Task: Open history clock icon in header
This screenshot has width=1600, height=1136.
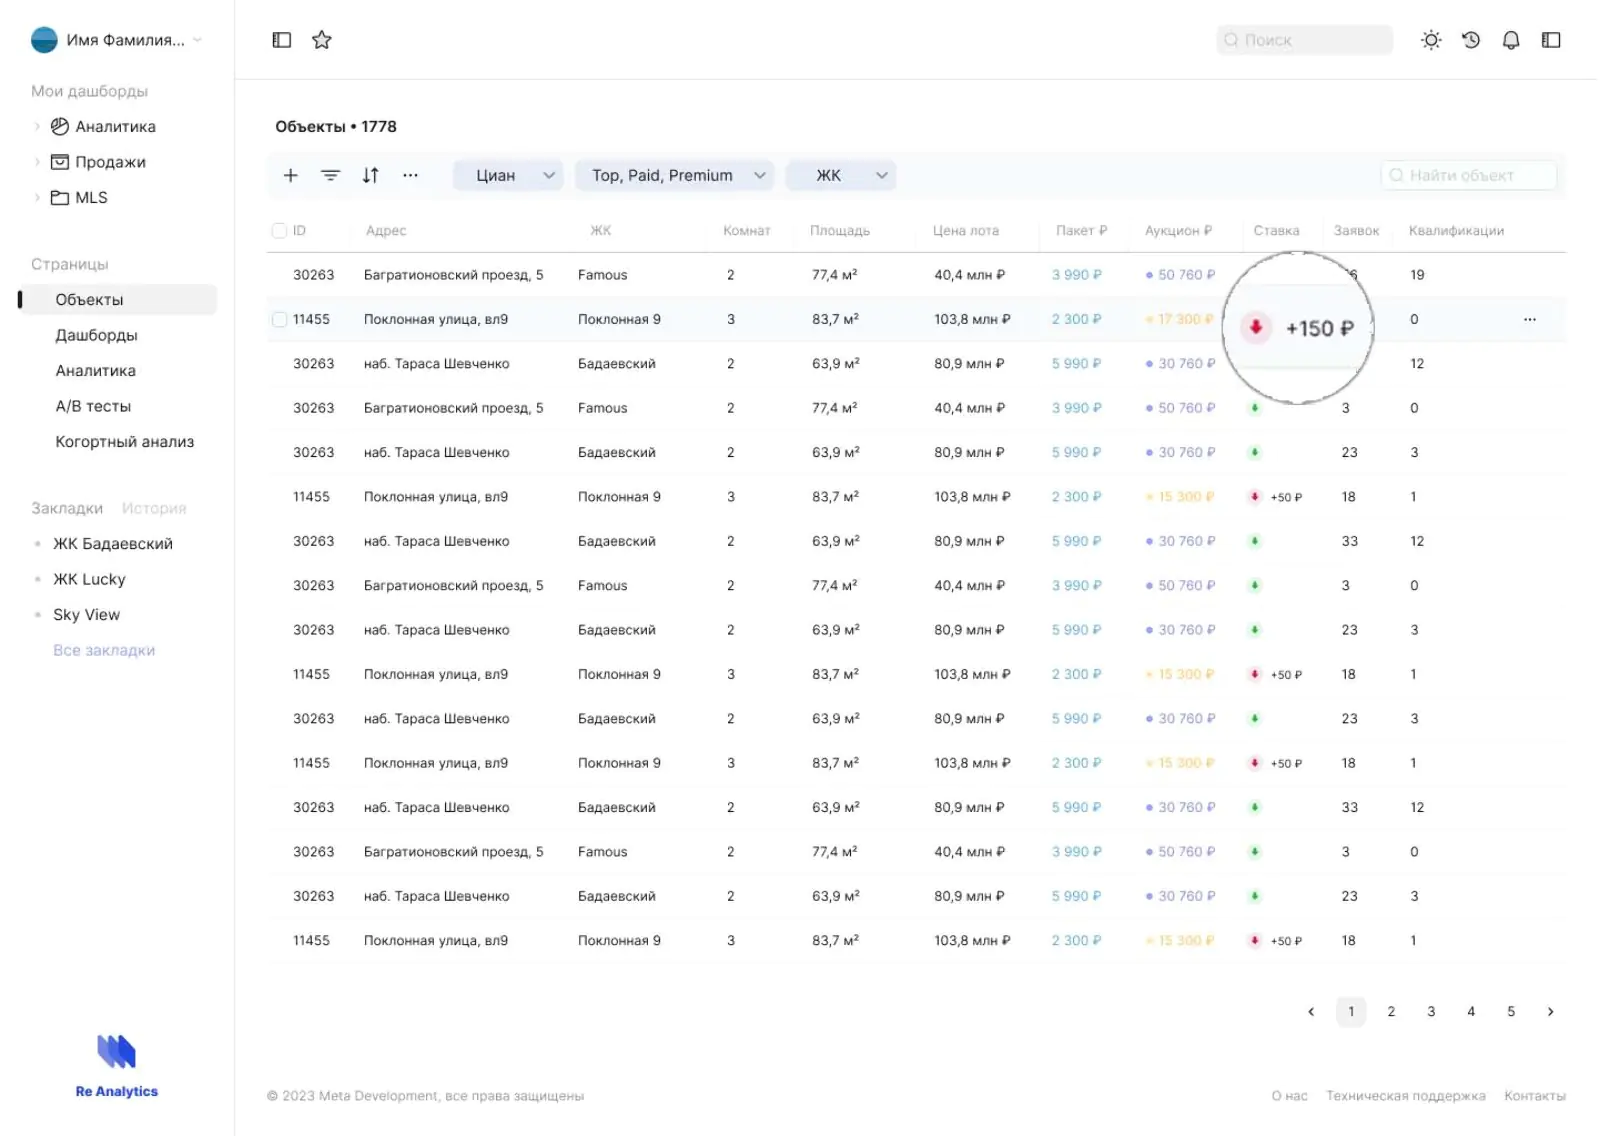Action: tap(1471, 40)
